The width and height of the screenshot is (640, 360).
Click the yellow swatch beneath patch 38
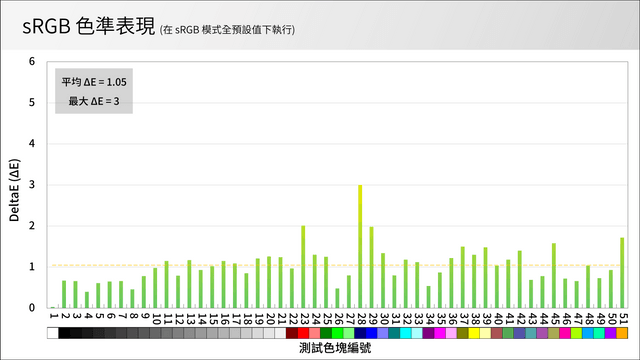[x=474, y=333]
